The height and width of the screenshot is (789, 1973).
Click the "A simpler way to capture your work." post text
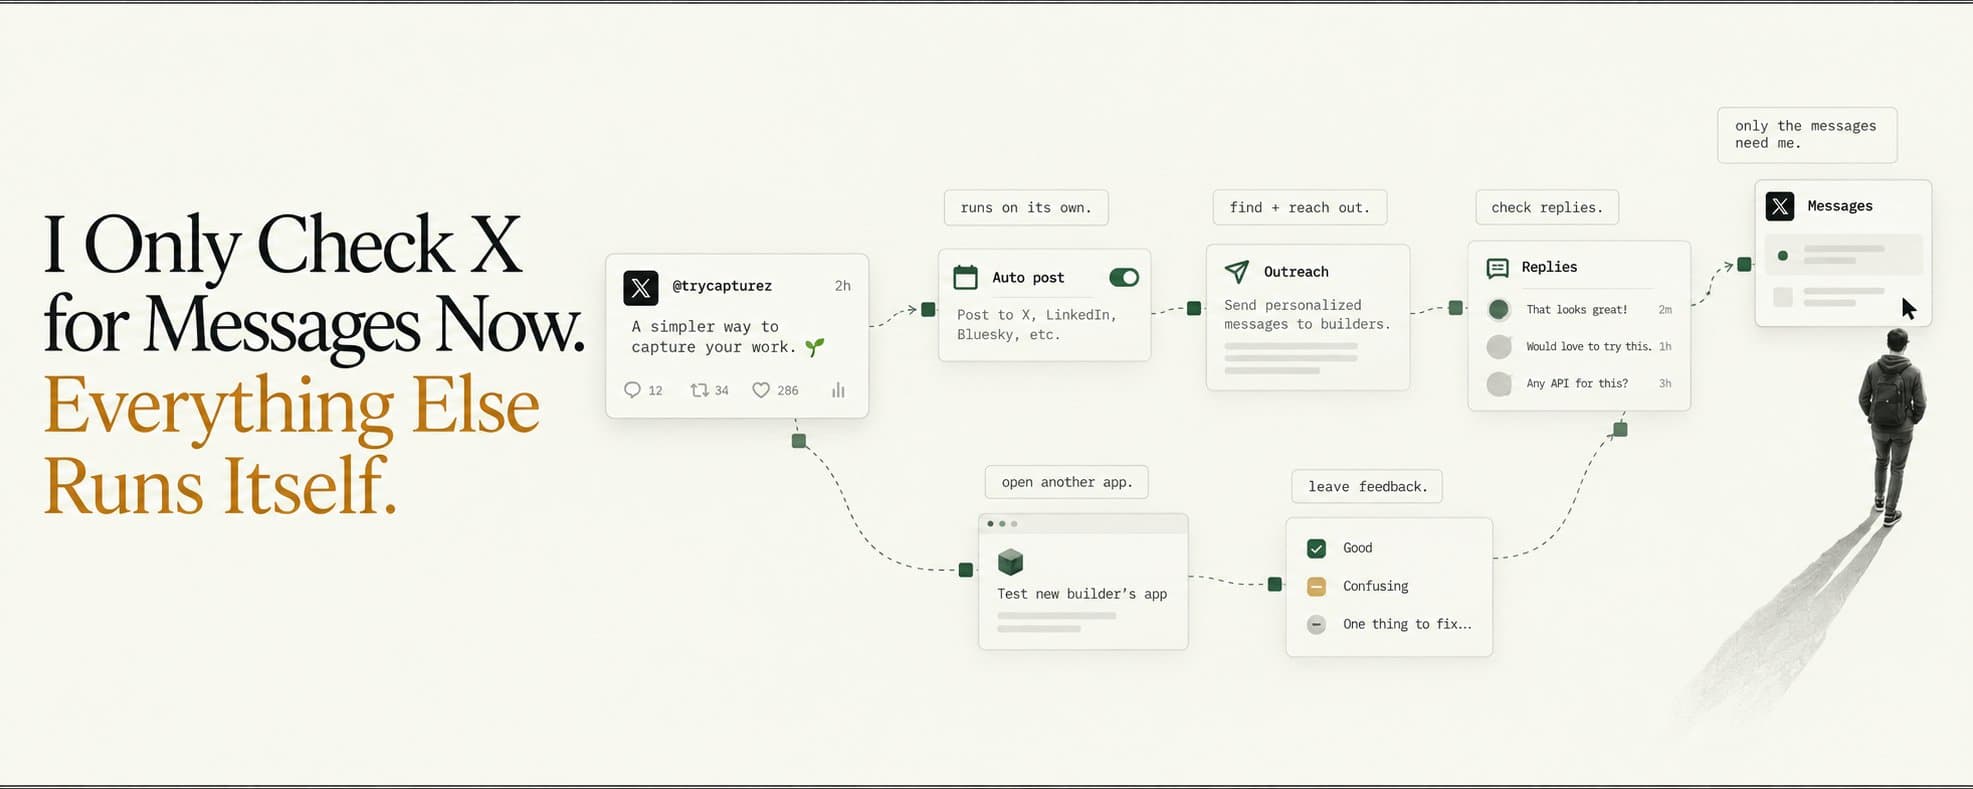pos(714,337)
